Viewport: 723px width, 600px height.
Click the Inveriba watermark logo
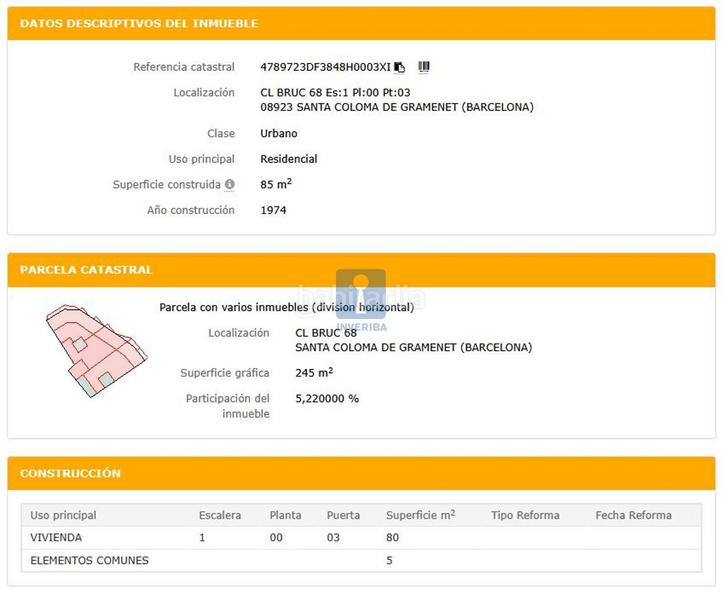click(361, 295)
